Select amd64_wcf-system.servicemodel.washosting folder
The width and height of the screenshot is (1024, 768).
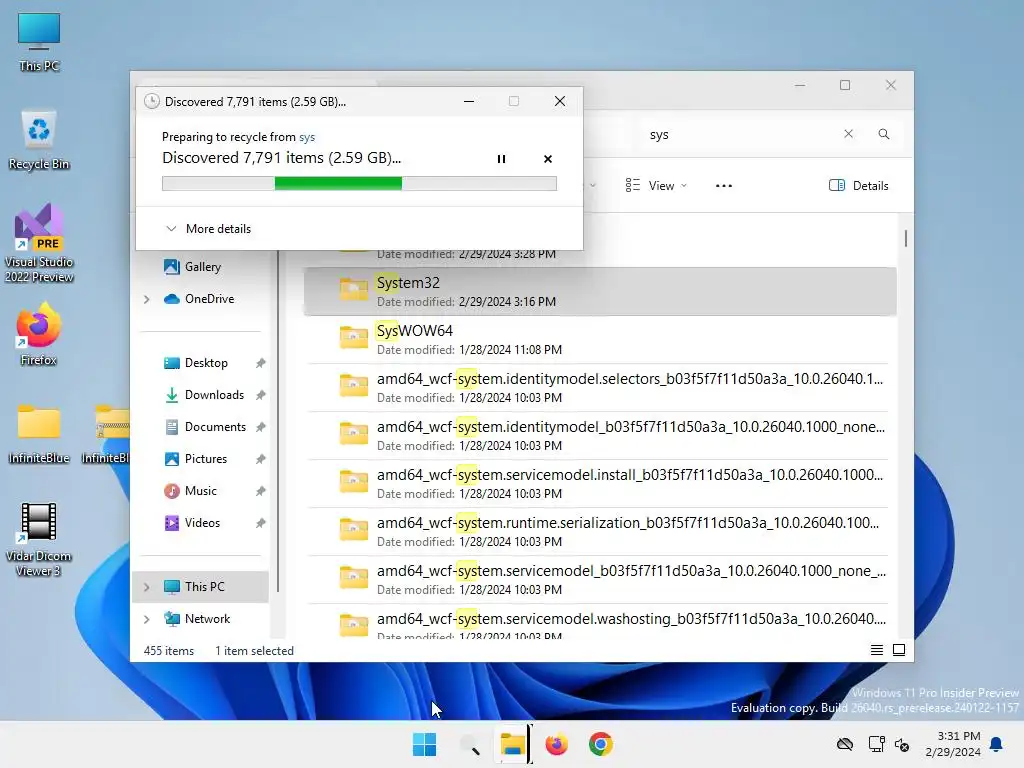pos(600,621)
